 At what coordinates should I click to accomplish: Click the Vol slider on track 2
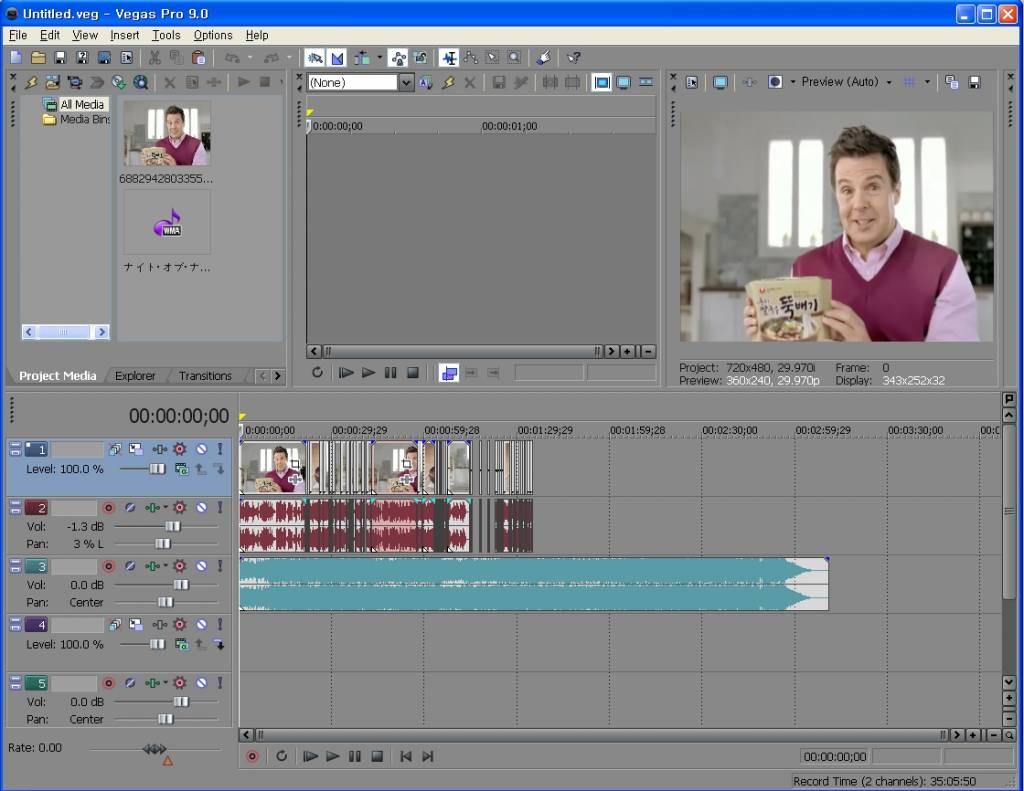[x=172, y=526]
